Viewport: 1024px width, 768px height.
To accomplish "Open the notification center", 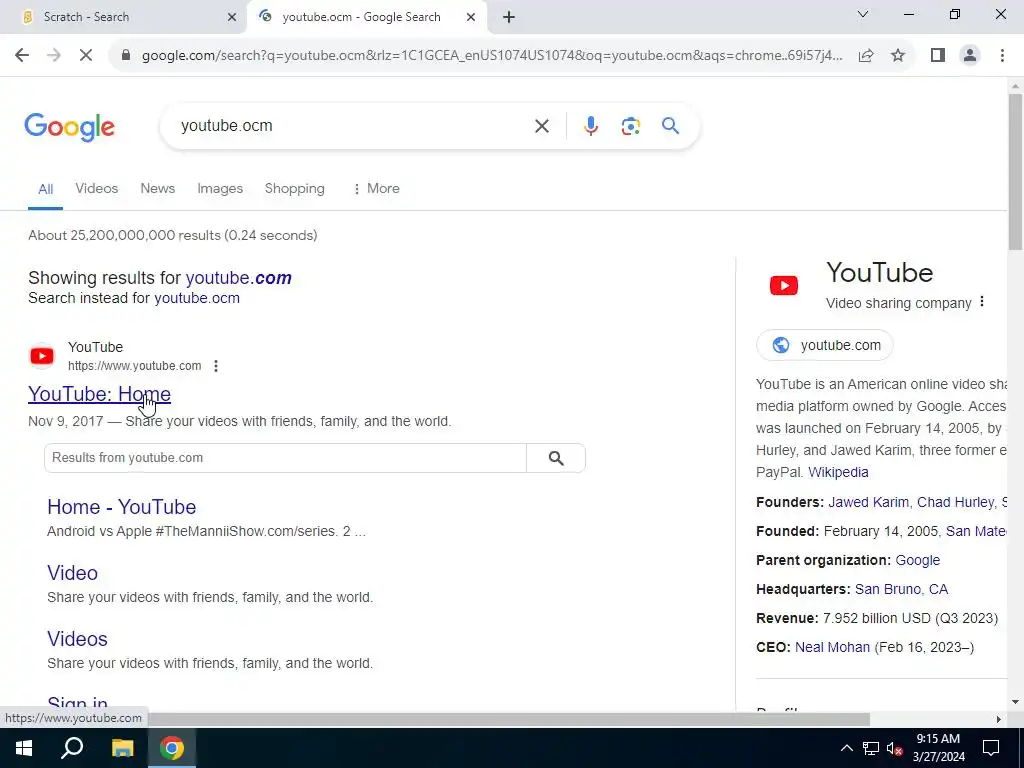I will click(991, 748).
